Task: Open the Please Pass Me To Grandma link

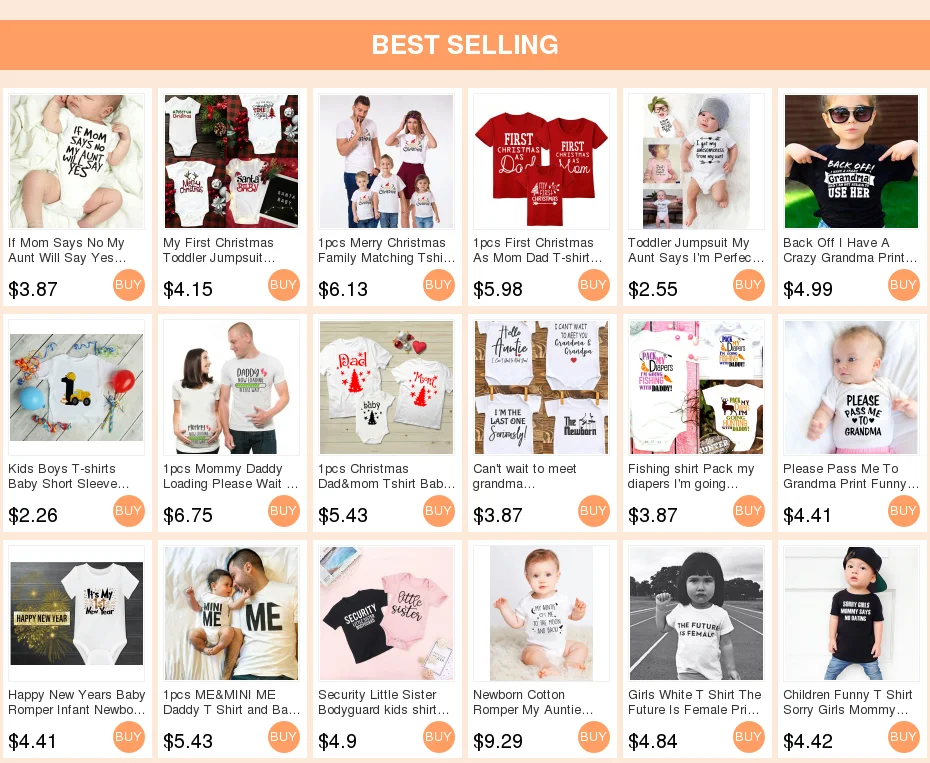Action: coord(851,476)
